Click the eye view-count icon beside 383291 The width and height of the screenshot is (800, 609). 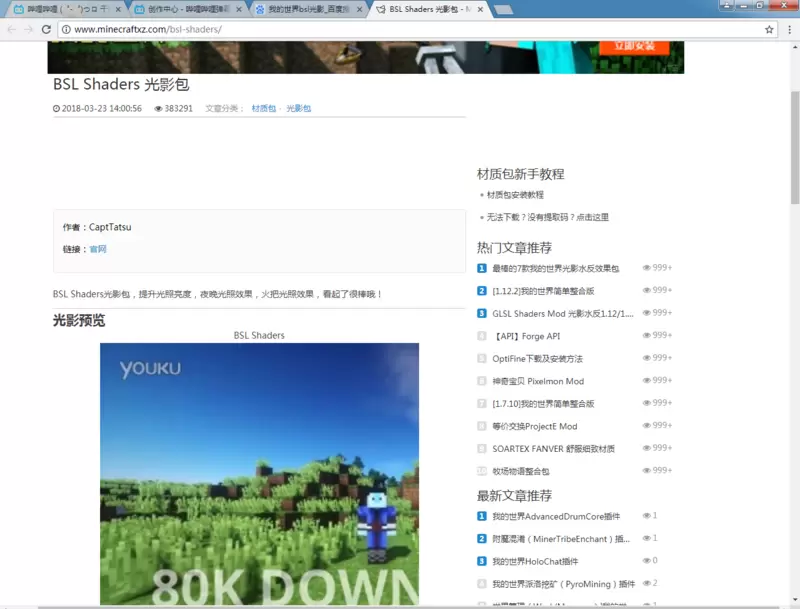point(158,109)
